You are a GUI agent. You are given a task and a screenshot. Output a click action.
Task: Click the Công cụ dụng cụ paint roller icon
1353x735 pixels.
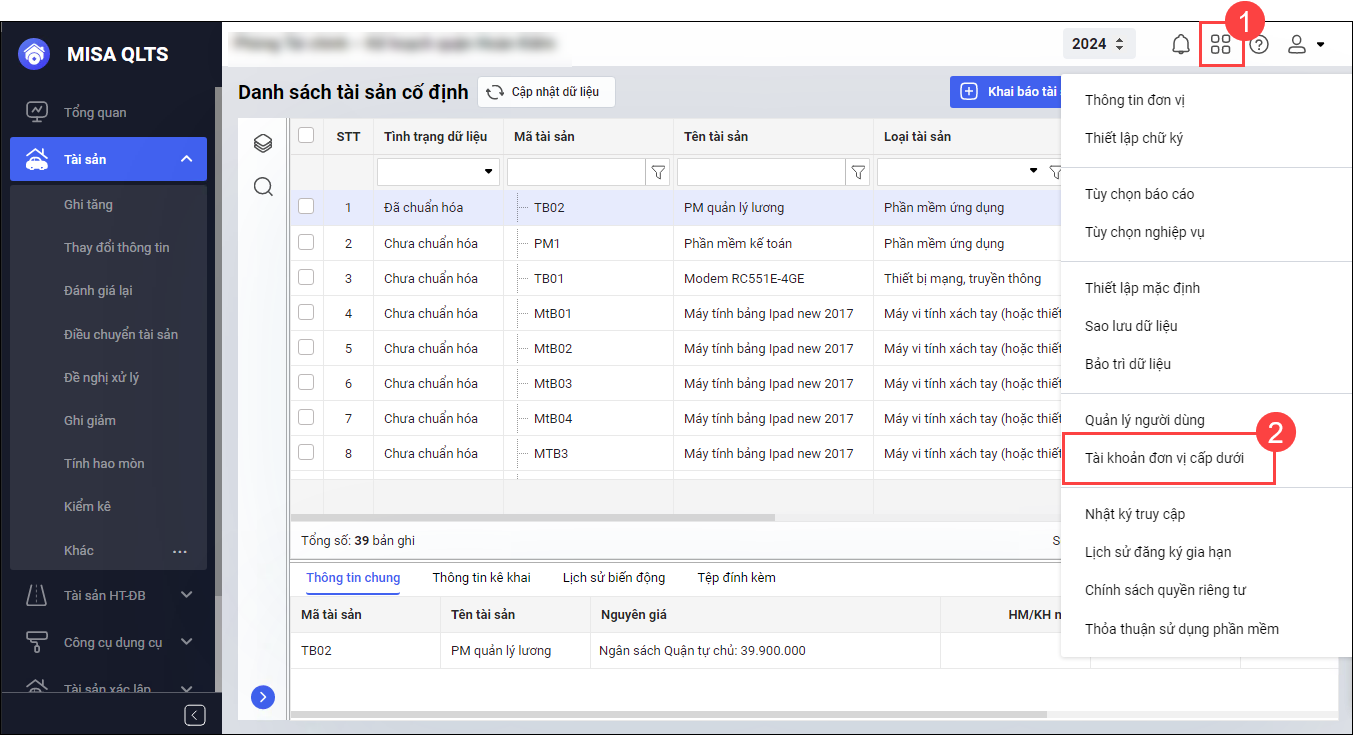37,642
